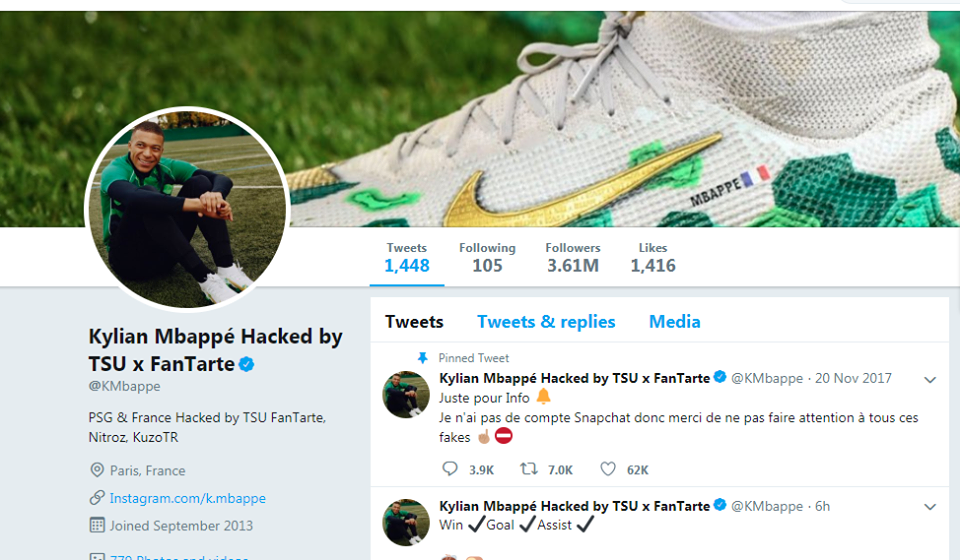Select the Tweets timeline tab
Image resolution: width=960 pixels, height=560 pixels.
click(x=414, y=322)
